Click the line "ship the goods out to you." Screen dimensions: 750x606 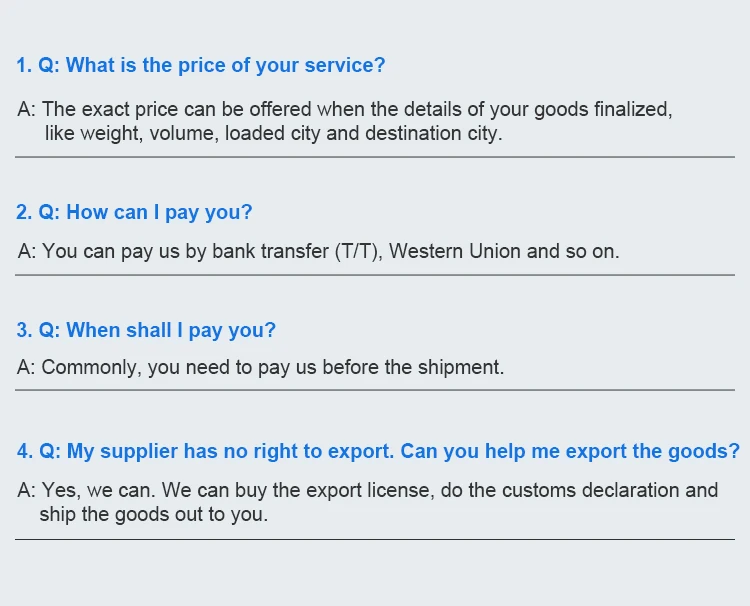pyautogui.click(x=154, y=515)
